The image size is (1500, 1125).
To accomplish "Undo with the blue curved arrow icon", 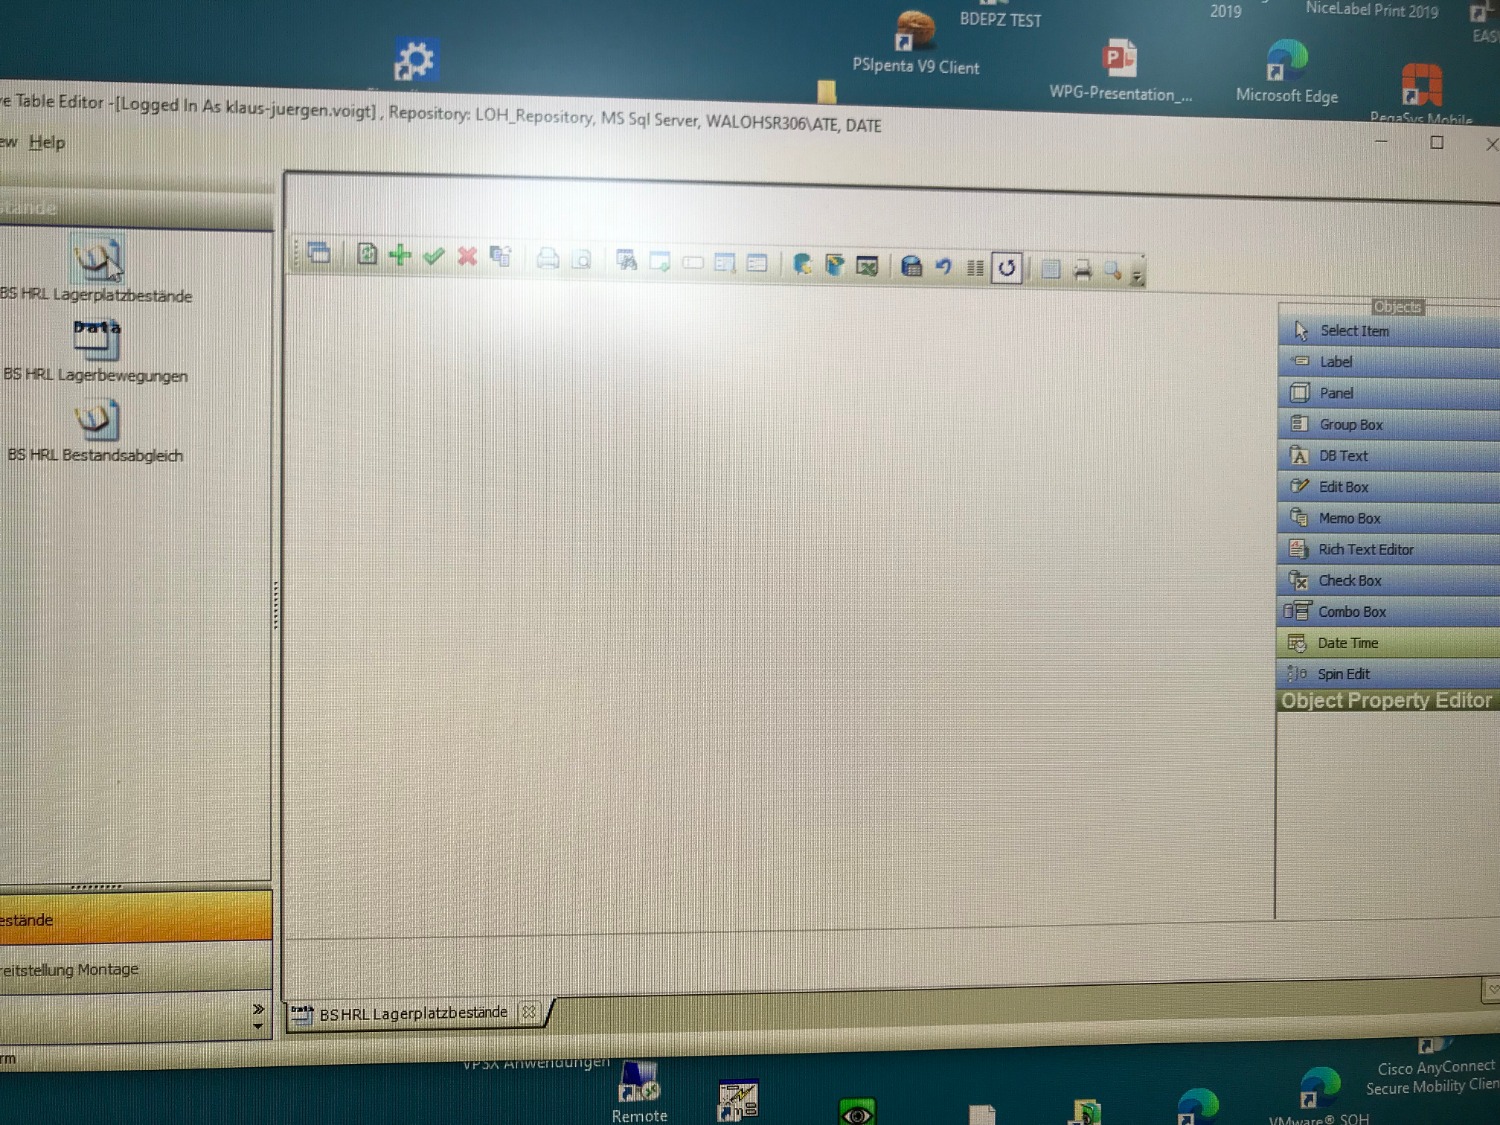I will [943, 267].
